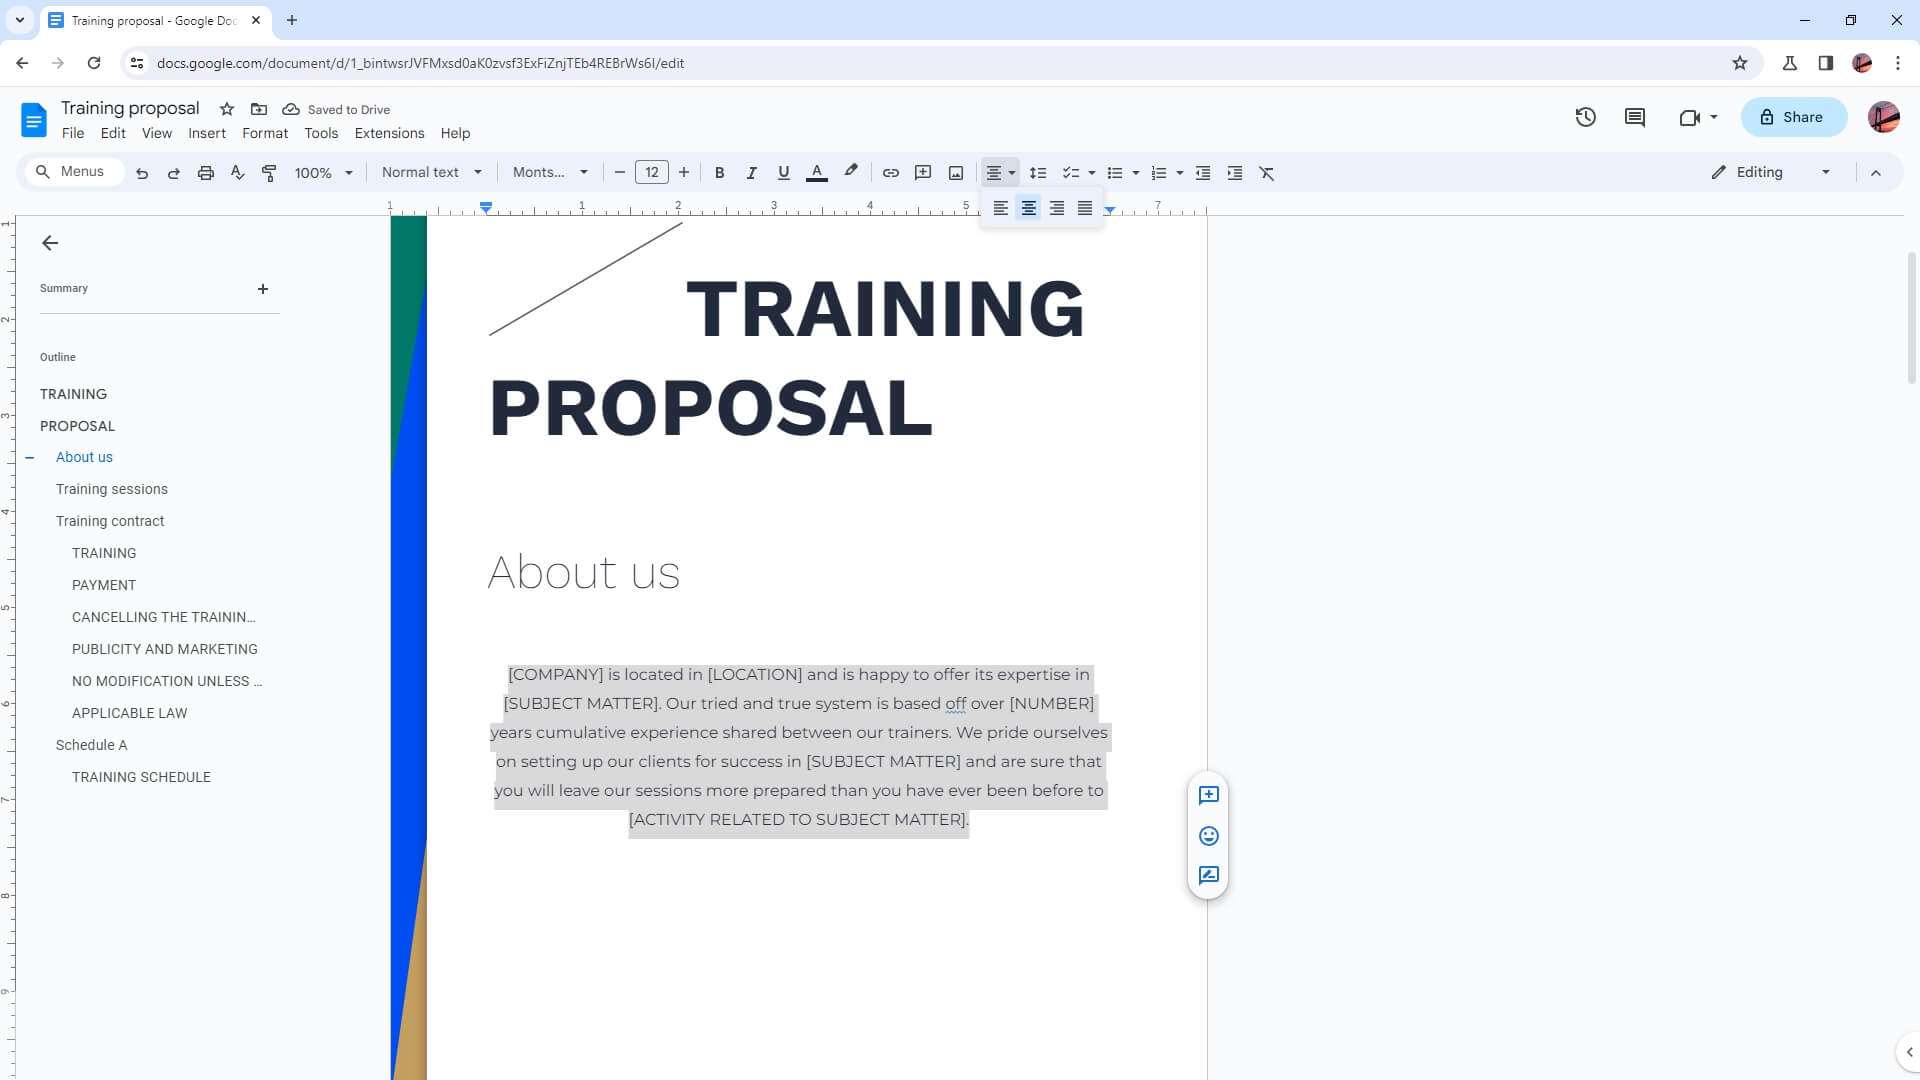1920x1080 pixels.
Task: Select the justified alignment toggle
Action: [x=1085, y=208]
